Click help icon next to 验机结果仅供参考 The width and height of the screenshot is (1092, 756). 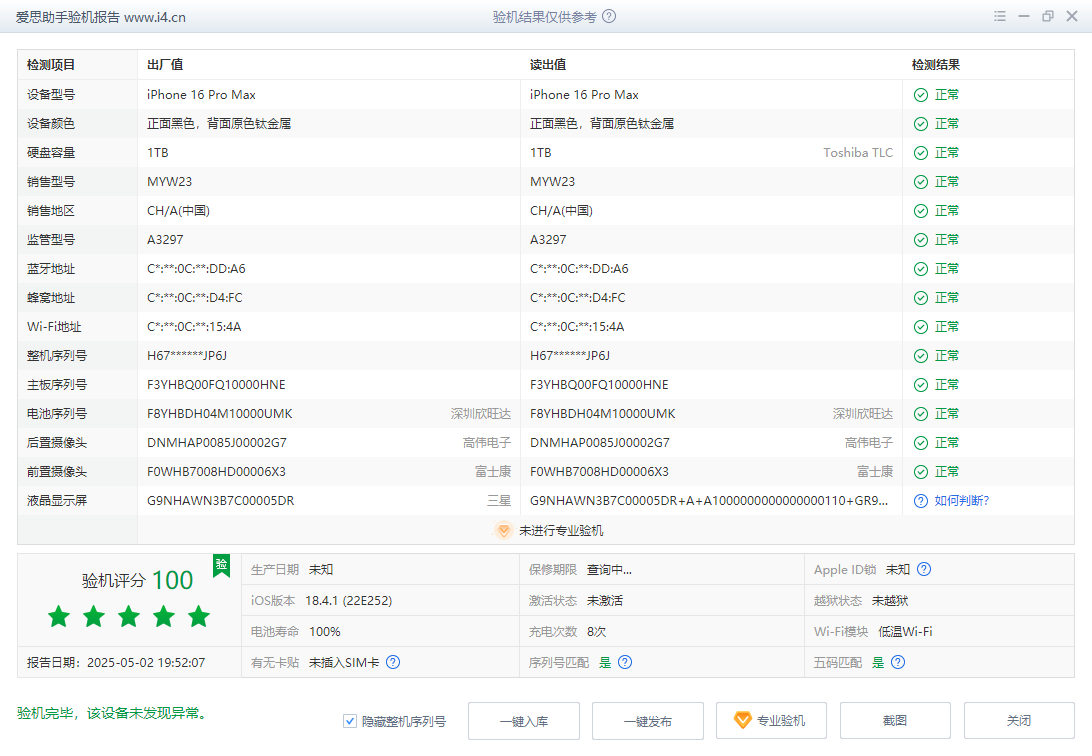[x=609, y=16]
